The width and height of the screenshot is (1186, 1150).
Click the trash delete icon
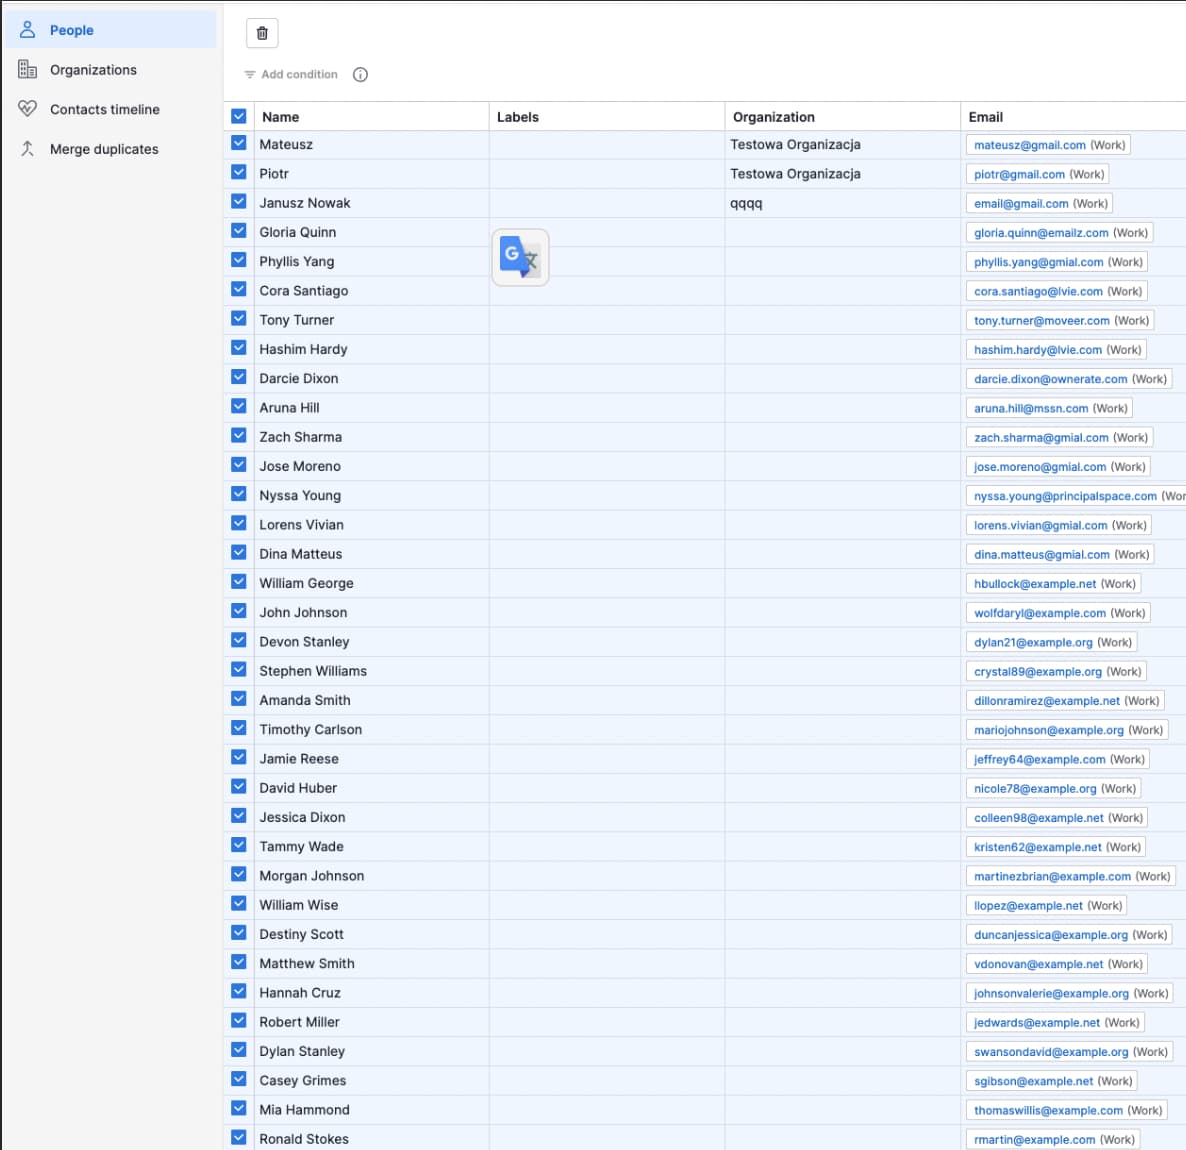pyautogui.click(x=262, y=33)
